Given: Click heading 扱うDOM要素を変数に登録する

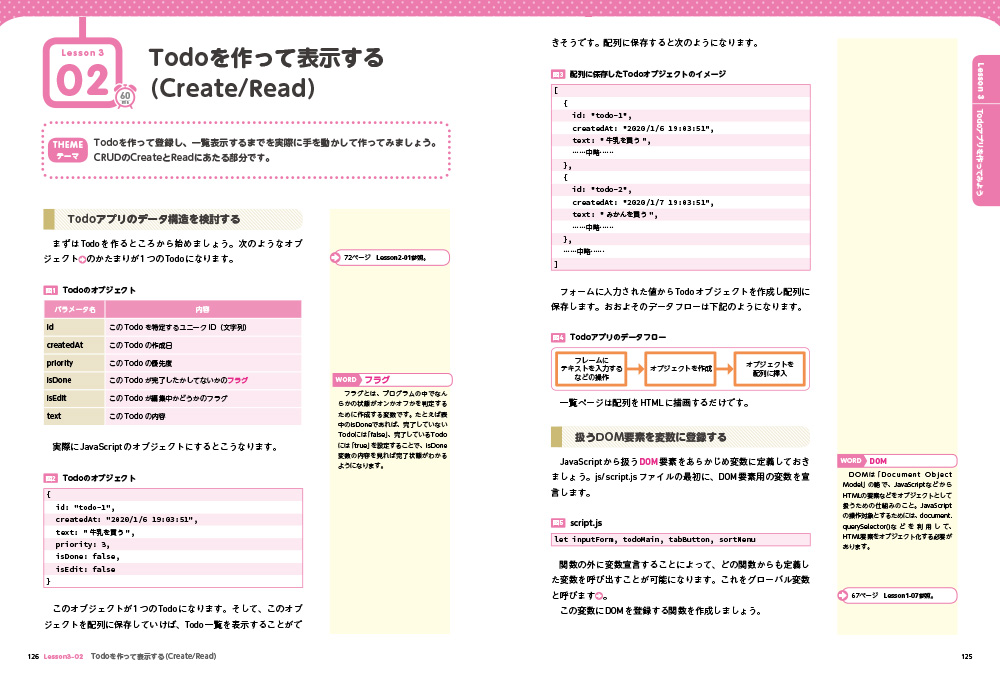Looking at the screenshot, I should (651, 437).
